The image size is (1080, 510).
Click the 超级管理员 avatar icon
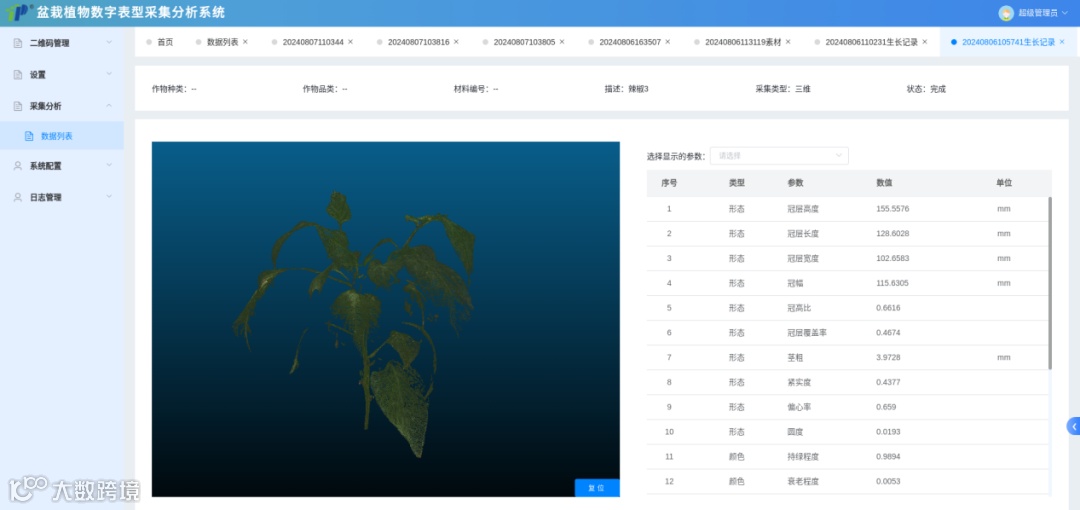click(1006, 12)
